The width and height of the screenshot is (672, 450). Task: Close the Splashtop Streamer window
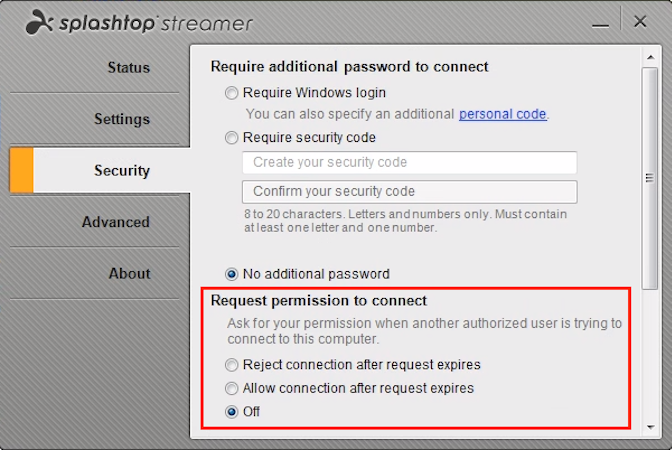[640, 21]
